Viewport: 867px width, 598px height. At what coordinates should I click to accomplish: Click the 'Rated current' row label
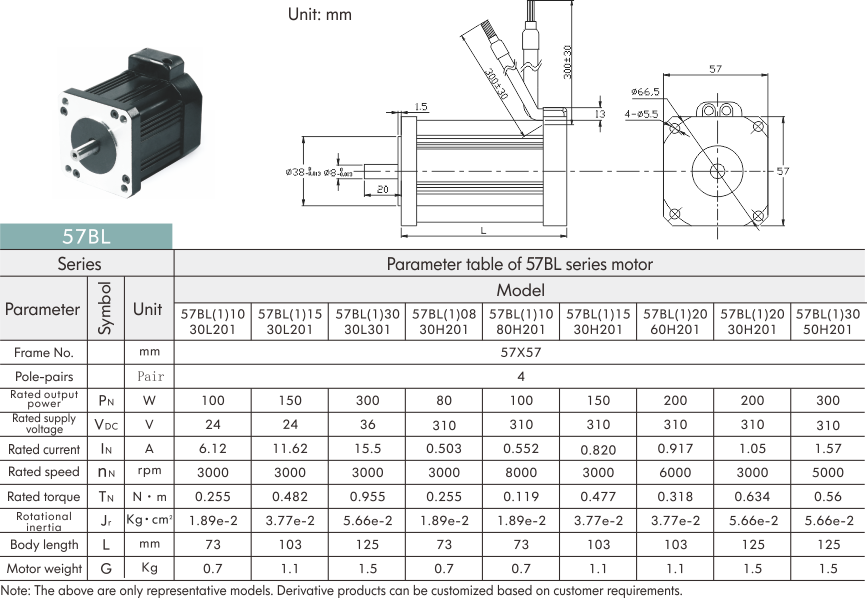click(44, 449)
